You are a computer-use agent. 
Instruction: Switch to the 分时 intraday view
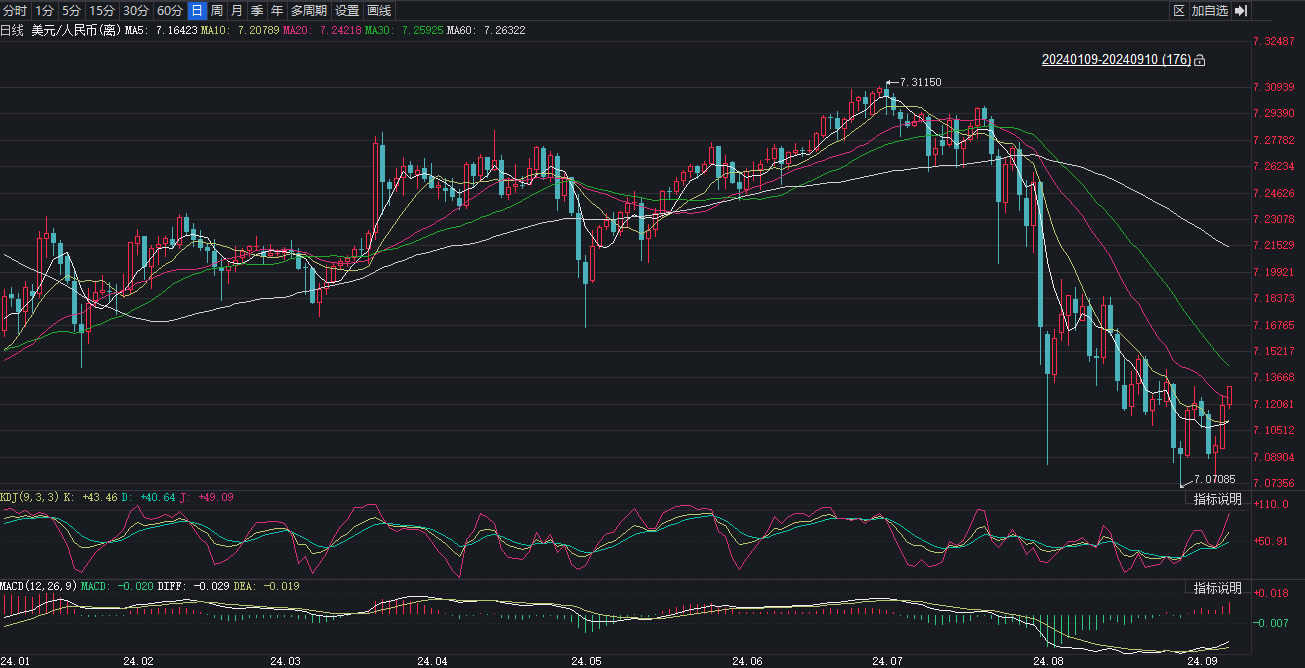(x=15, y=11)
